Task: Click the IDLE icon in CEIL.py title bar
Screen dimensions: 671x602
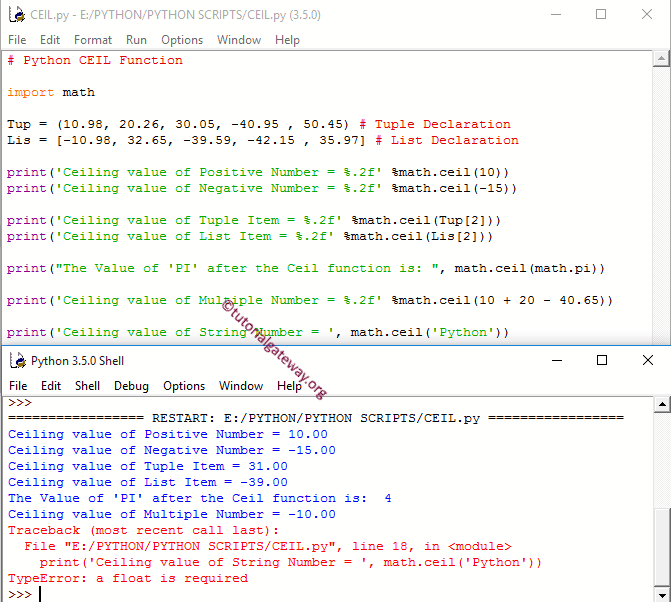Action: pos(17,15)
